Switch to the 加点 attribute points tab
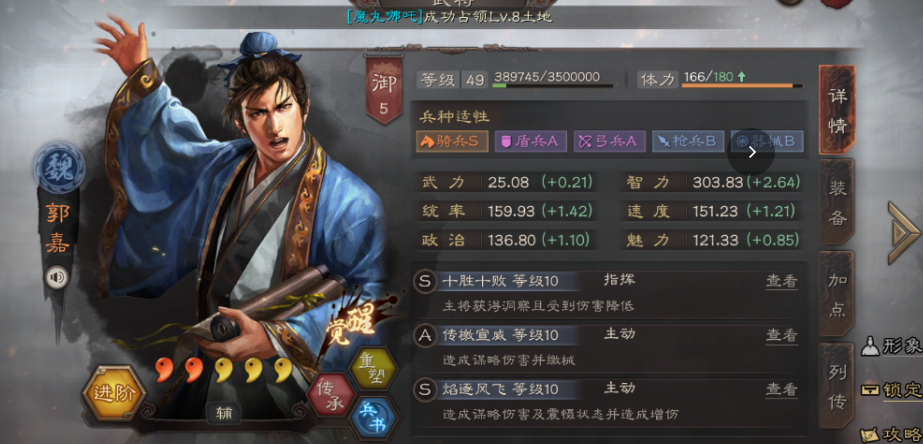The width and height of the screenshot is (923, 444). [x=837, y=295]
